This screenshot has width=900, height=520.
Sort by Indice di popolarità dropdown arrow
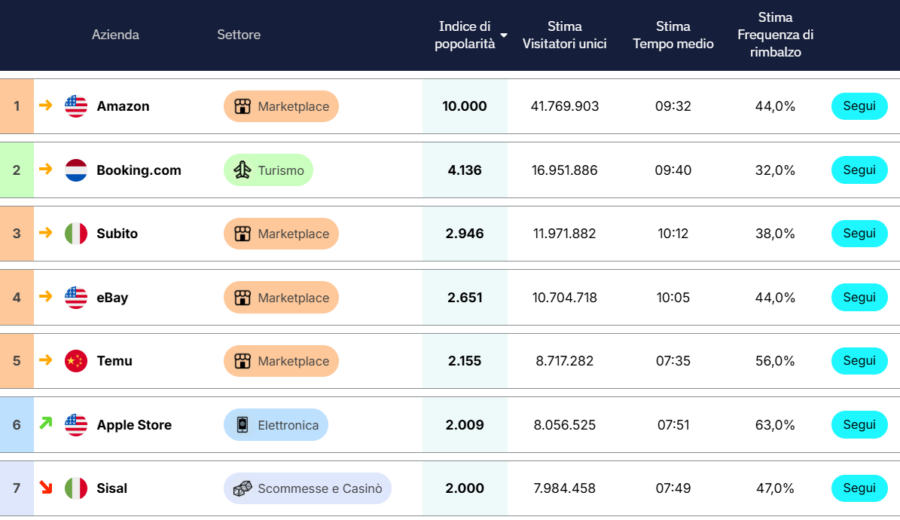pos(504,36)
